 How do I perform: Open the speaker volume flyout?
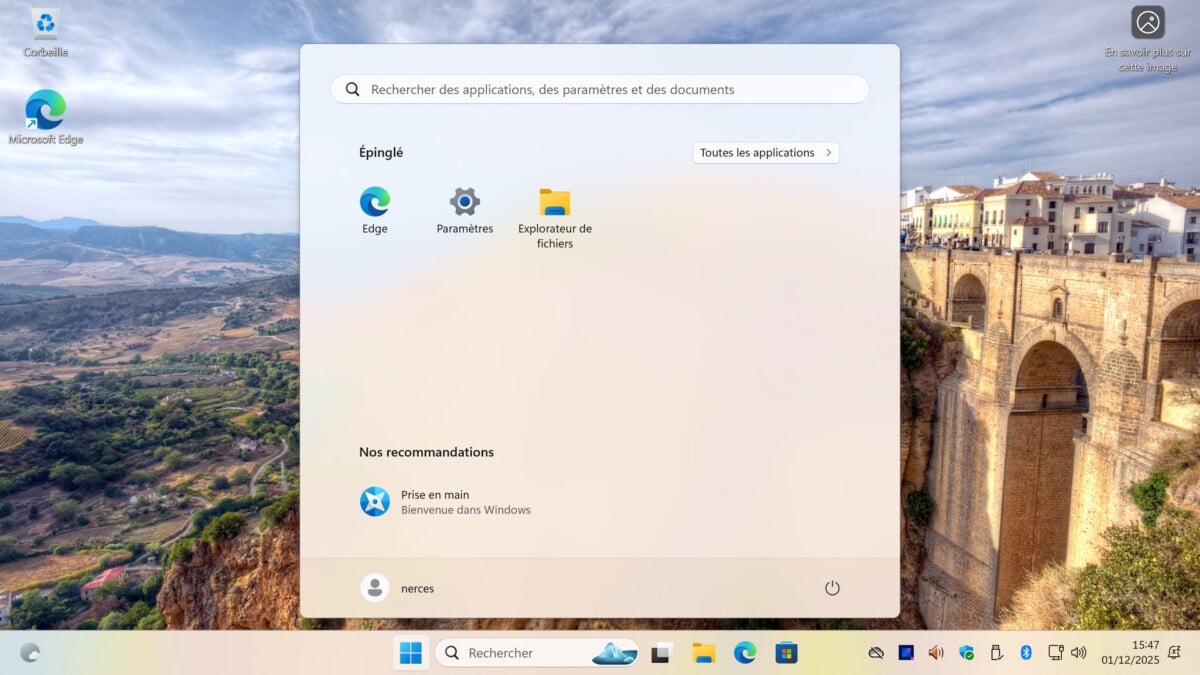pyautogui.click(x=1078, y=653)
